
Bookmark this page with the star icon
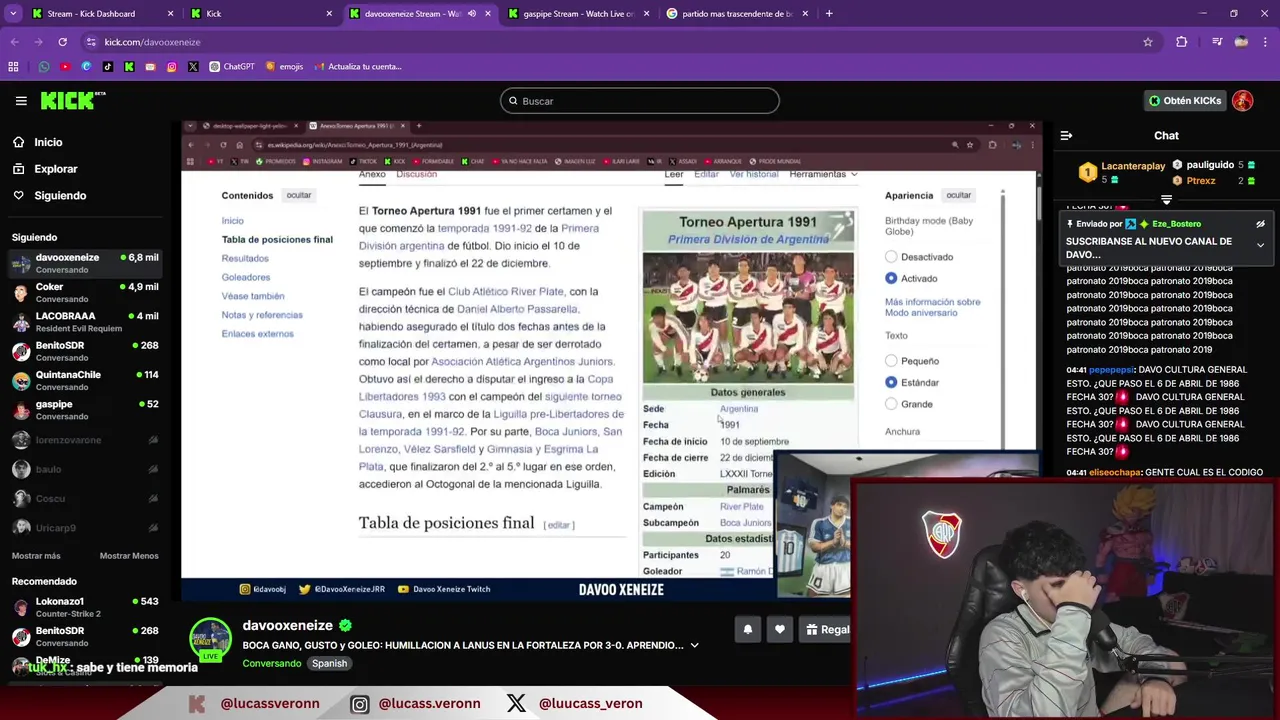(x=1148, y=42)
